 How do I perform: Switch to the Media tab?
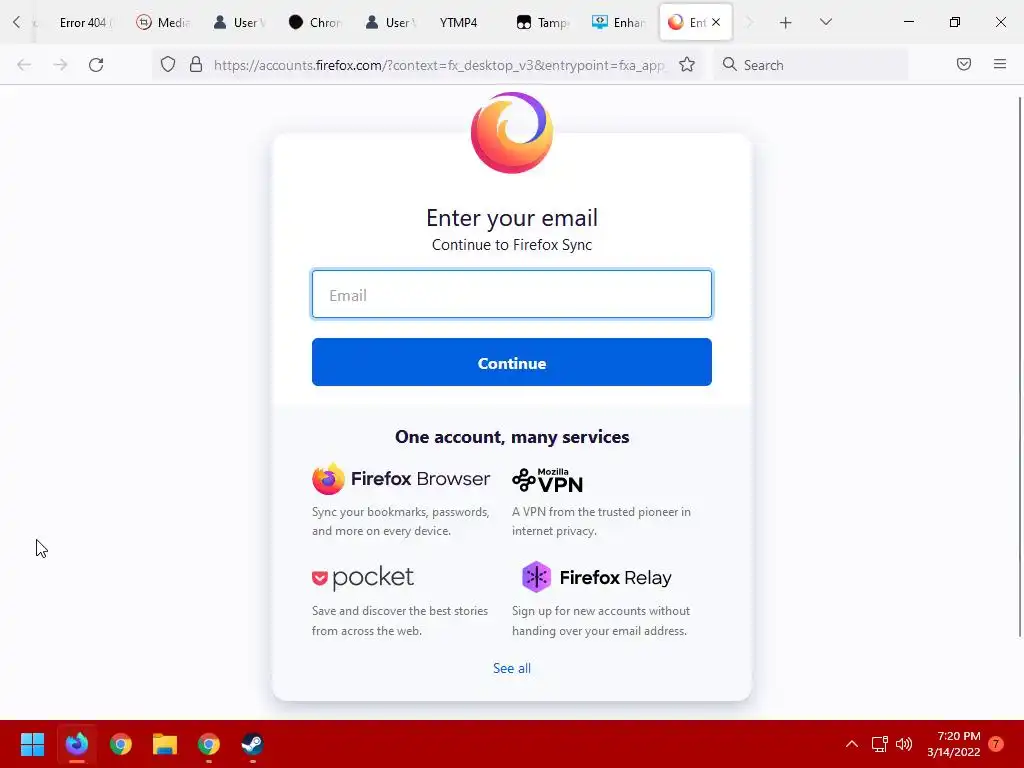pyautogui.click(x=163, y=23)
